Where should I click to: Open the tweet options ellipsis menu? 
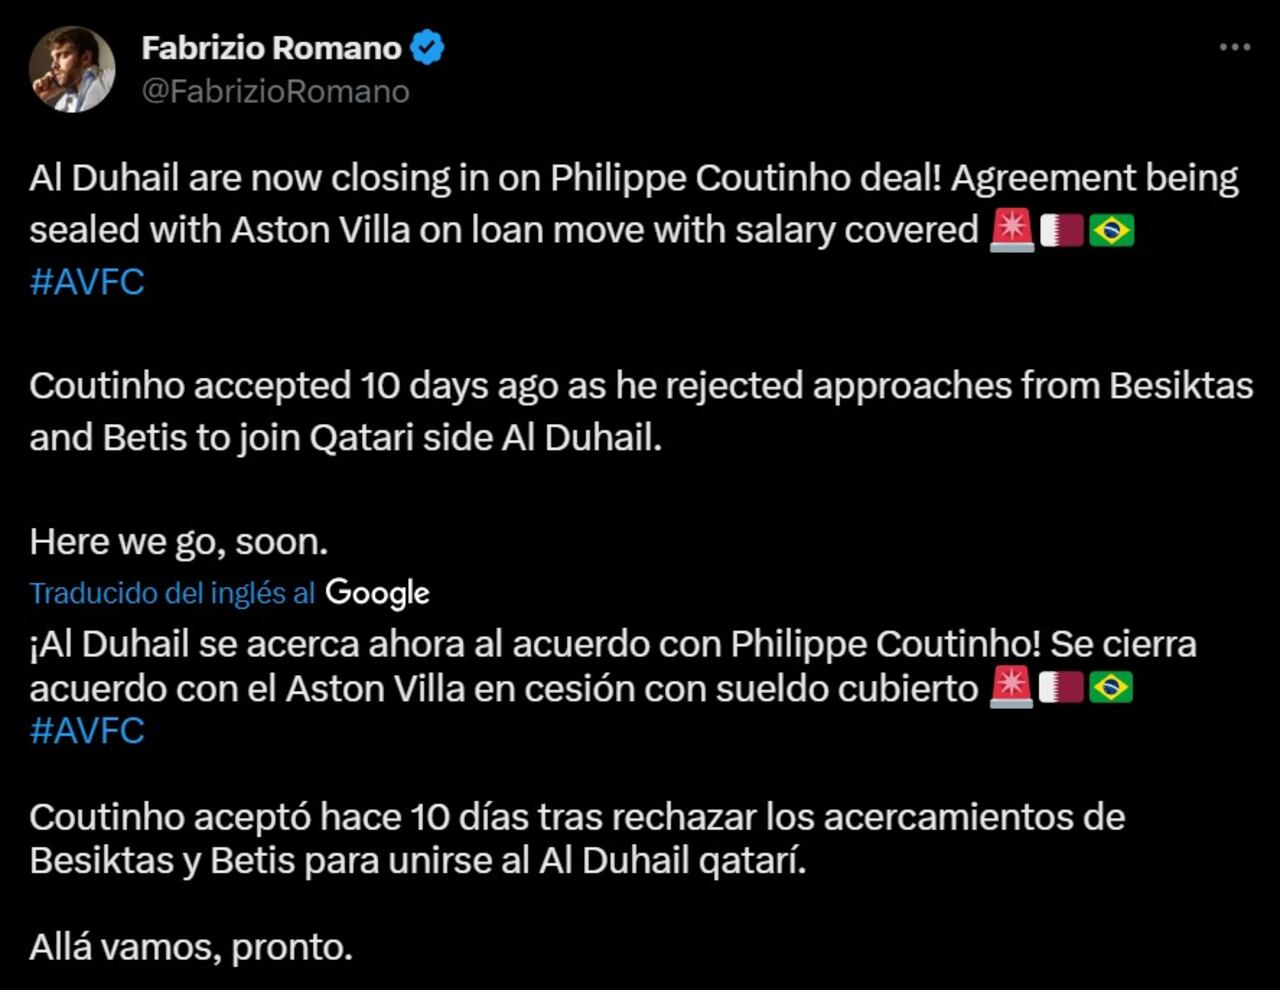pos(1234,44)
